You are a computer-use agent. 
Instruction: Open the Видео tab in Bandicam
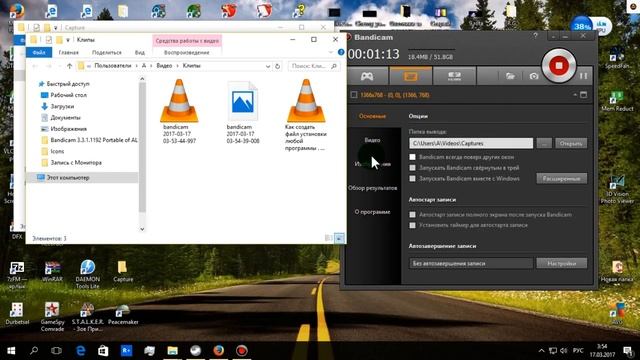(372, 140)
